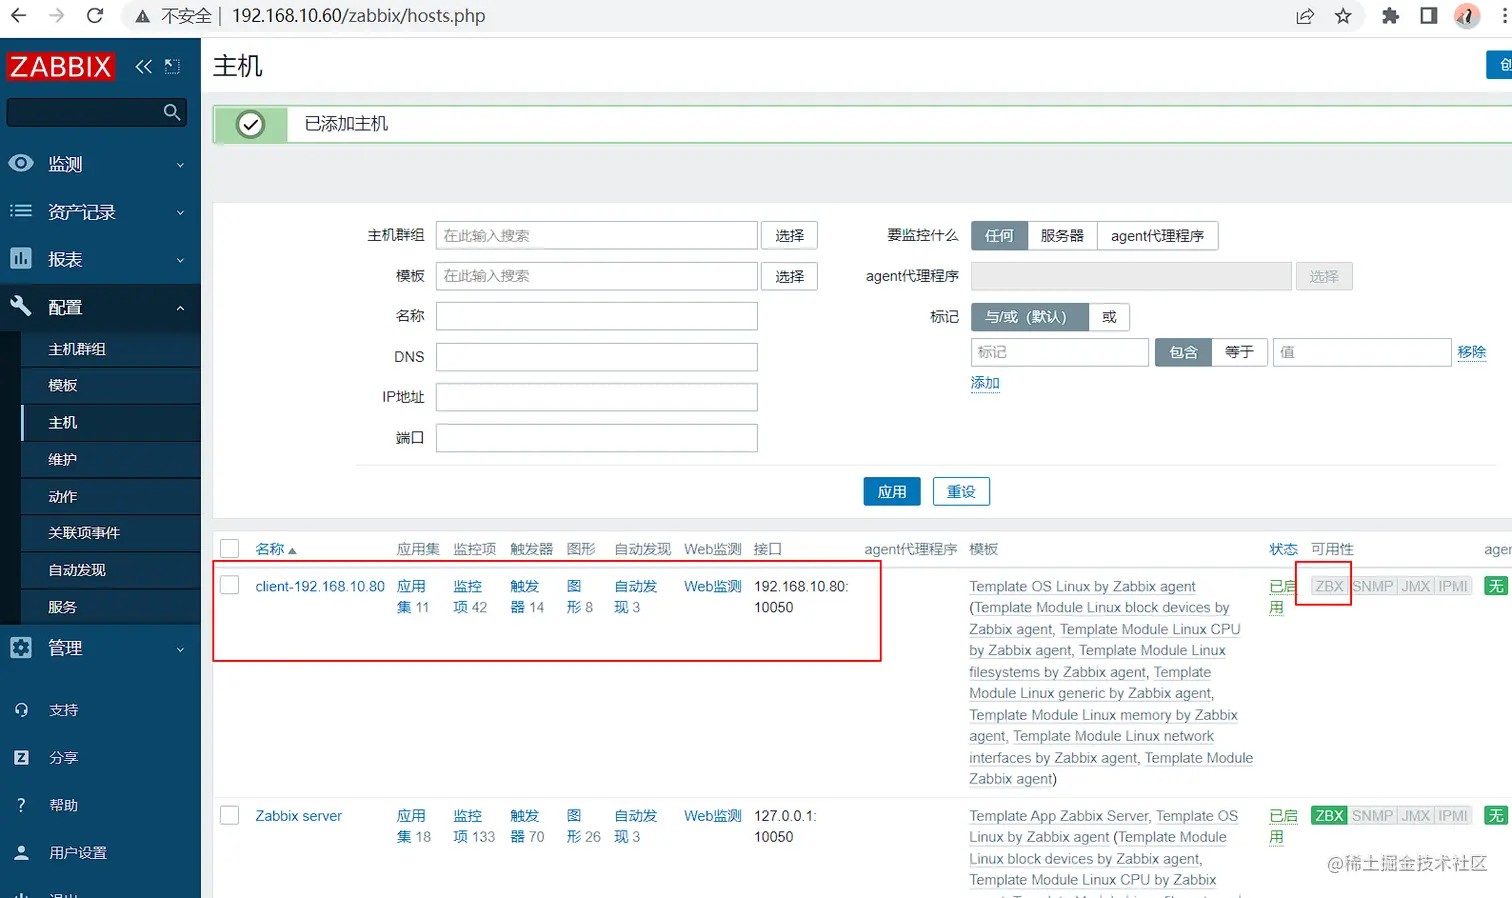Focus the 名称 input field
Screen dimensions: 1512x898
[x=597, y=316]
